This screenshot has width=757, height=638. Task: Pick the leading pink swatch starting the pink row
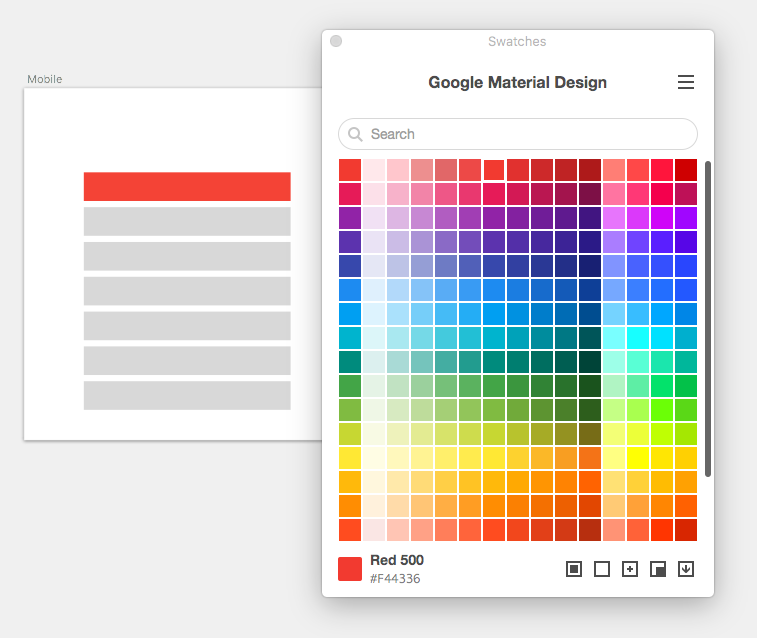[350, 194]
